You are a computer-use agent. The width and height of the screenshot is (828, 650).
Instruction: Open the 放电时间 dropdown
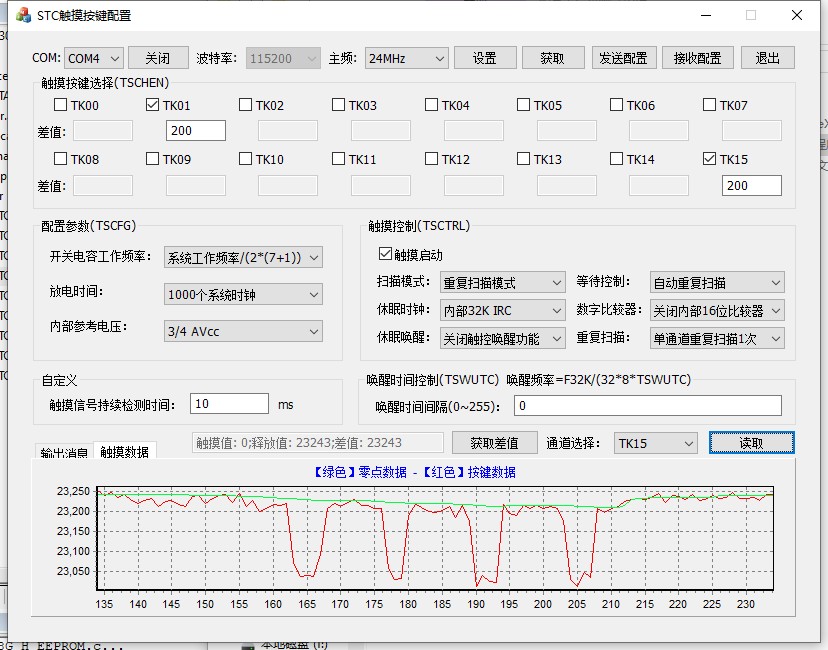(243, 295)
